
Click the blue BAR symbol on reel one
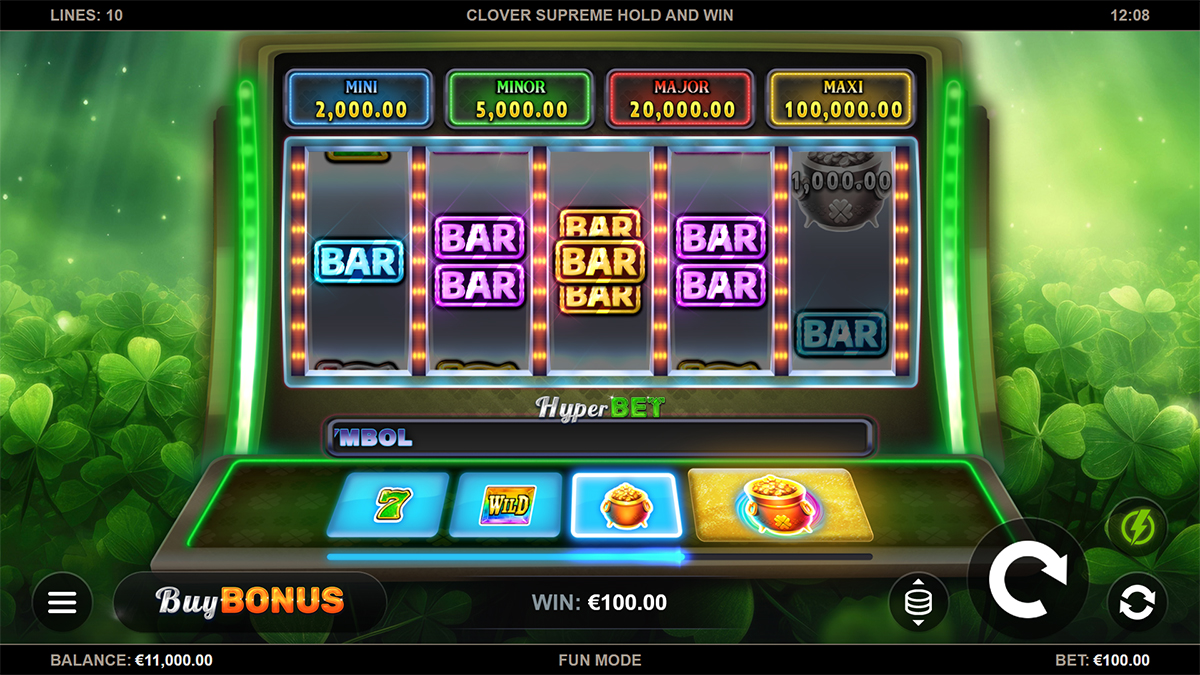358,262
